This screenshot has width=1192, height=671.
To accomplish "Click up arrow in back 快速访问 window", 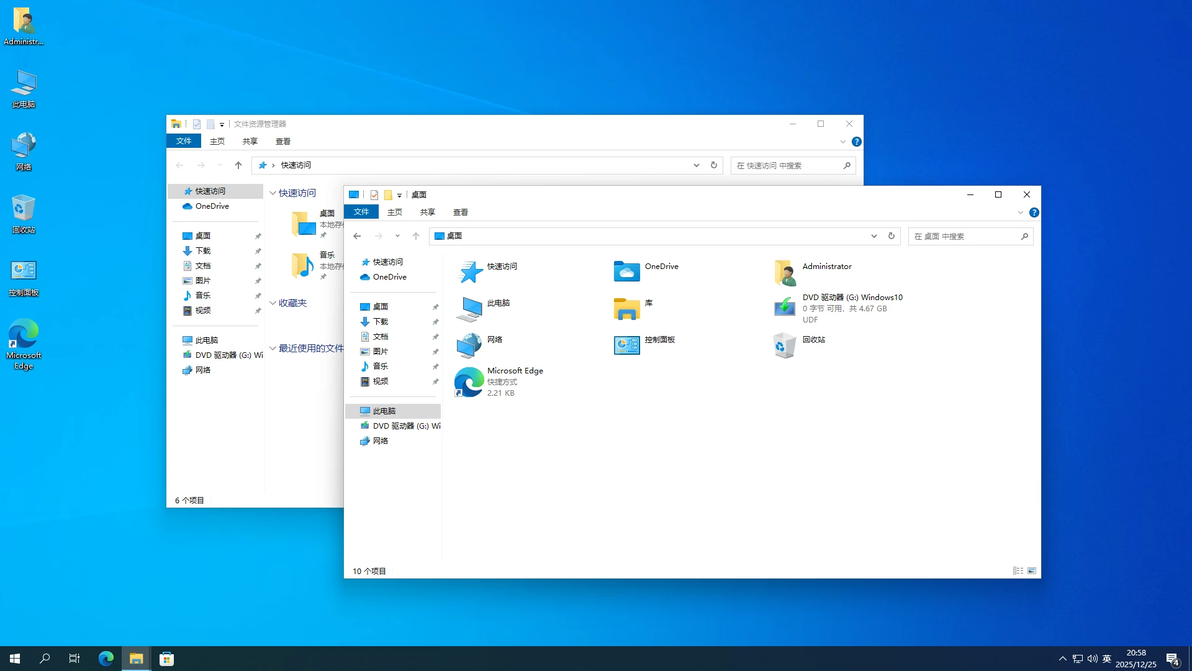I will click(239, 166).
